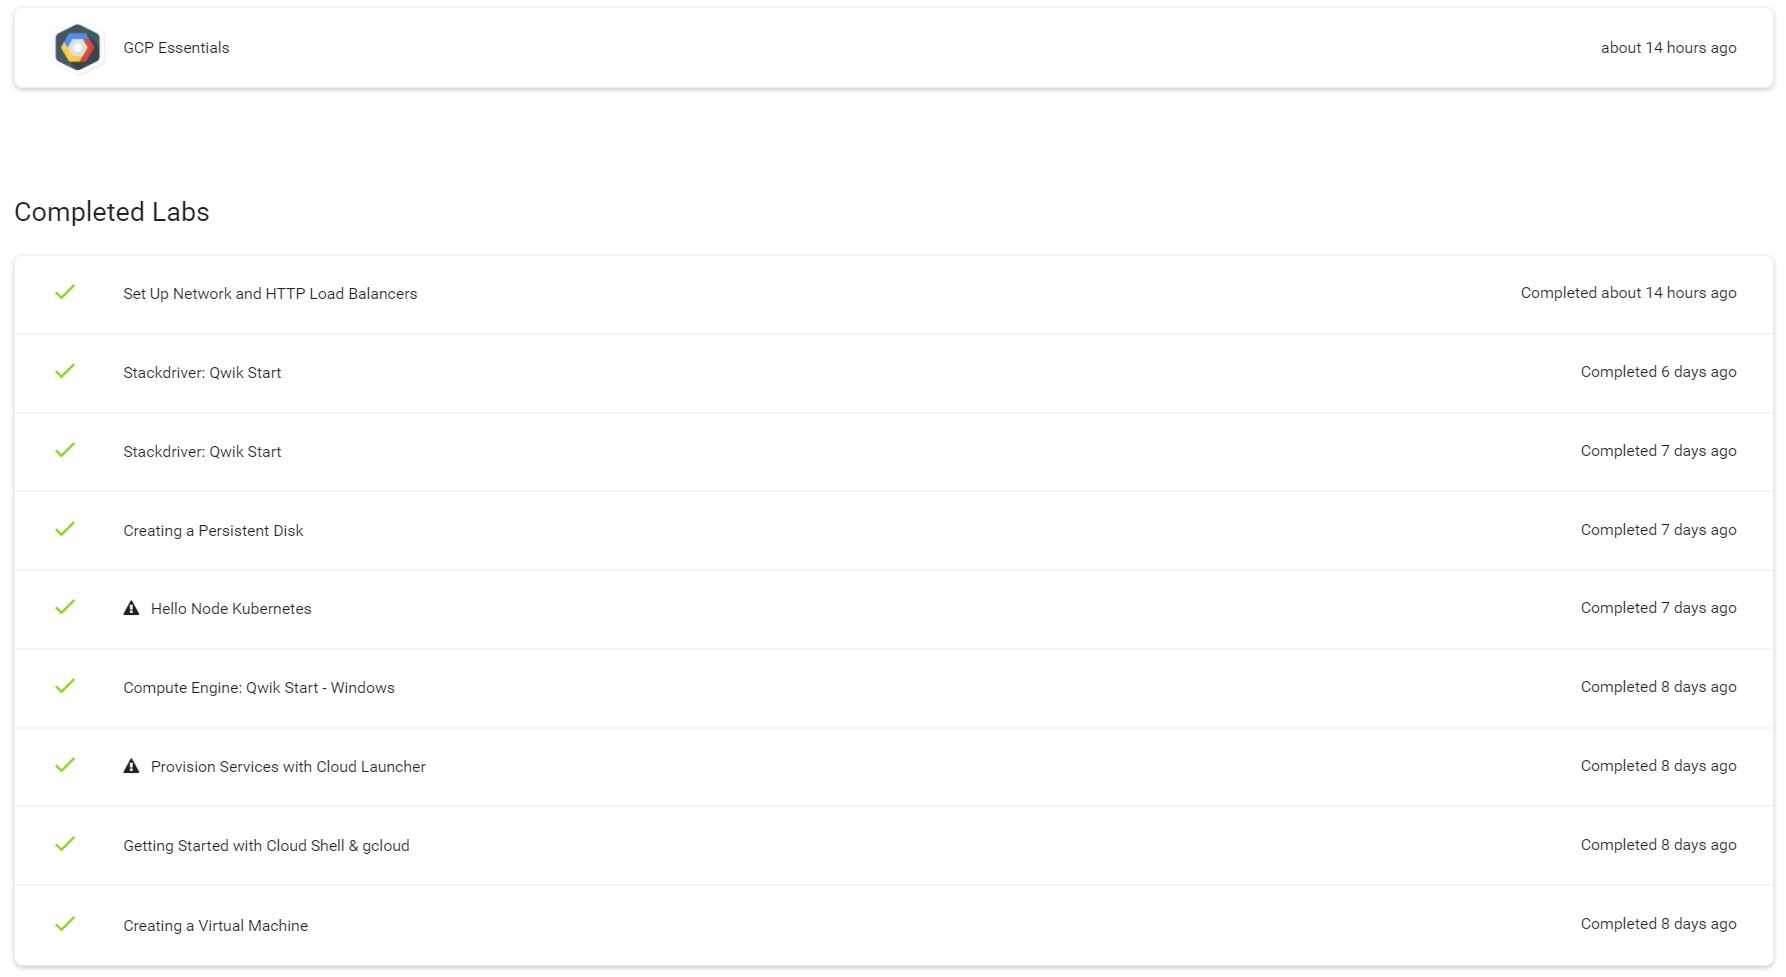Click the Completed Labs section heading
The height and width of the screenshot is (977, 1786).
pyautogui.click(x=112, y=212)
